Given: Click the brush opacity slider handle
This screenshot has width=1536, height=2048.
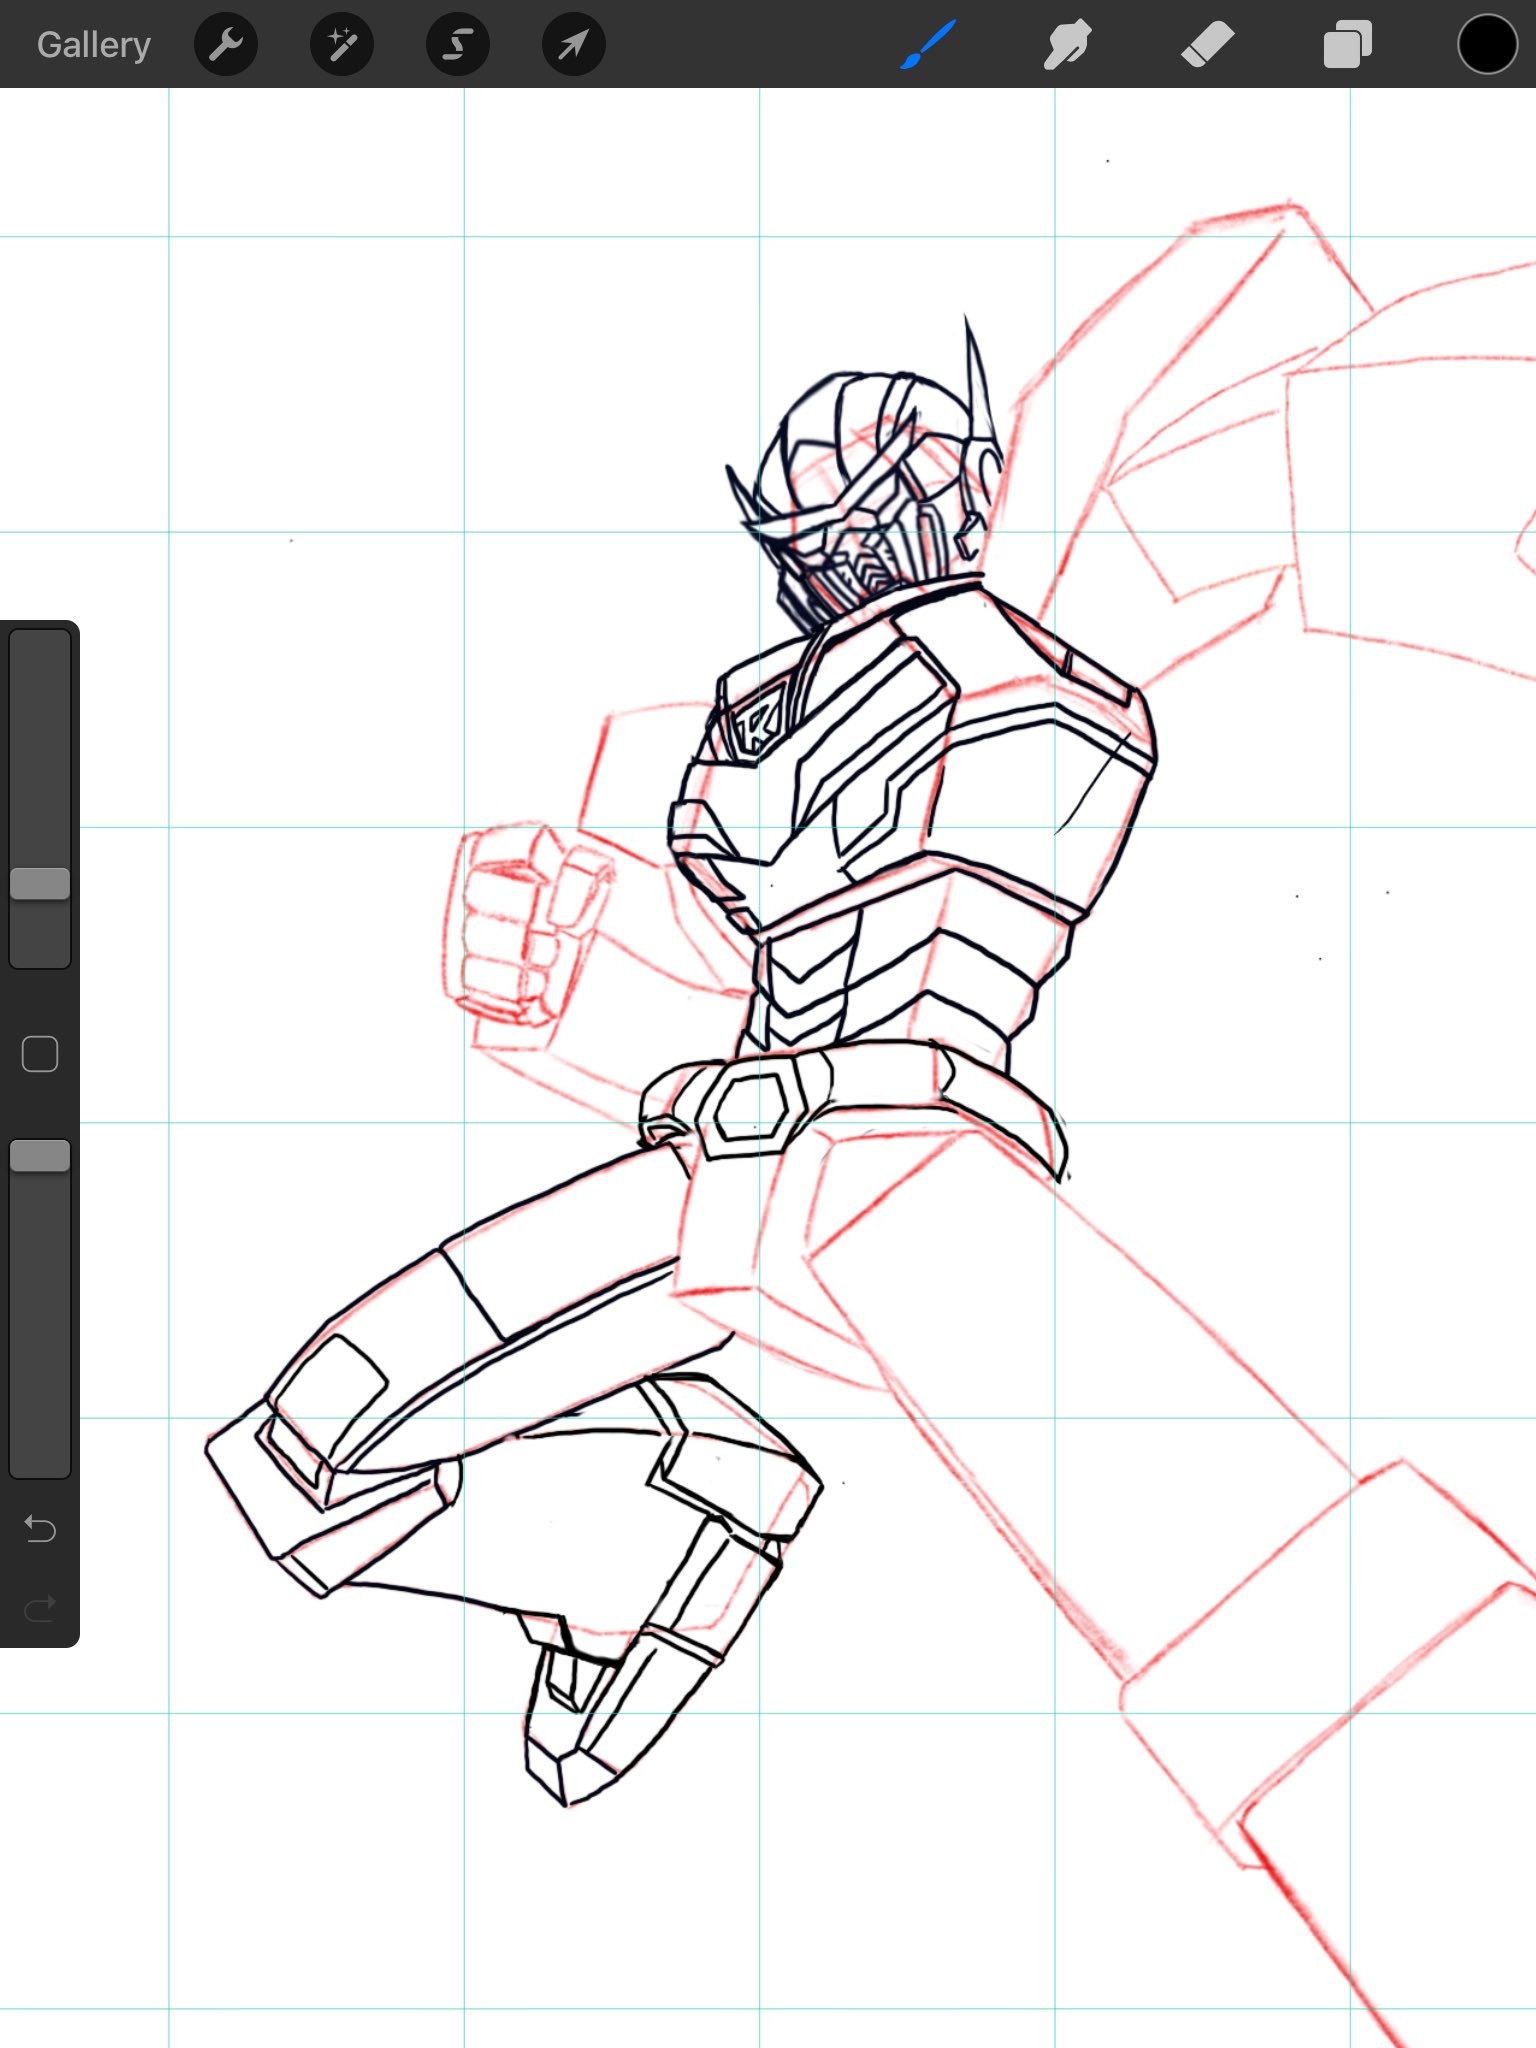Looking at the screenshot, I should click(x=40, y=1156).
